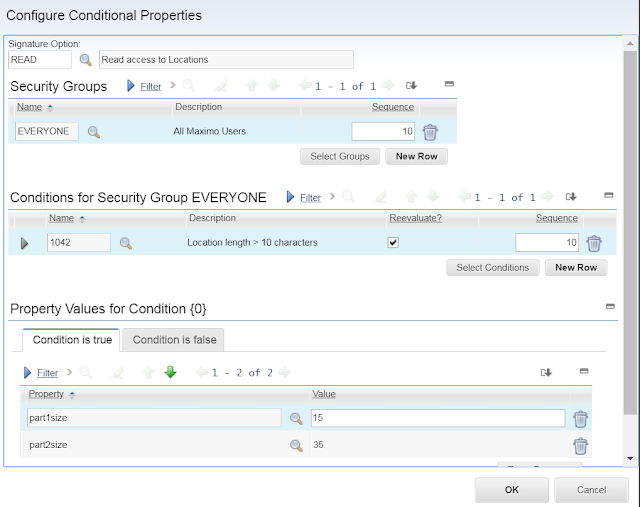Download property values table data icon

tap(546, 372)
